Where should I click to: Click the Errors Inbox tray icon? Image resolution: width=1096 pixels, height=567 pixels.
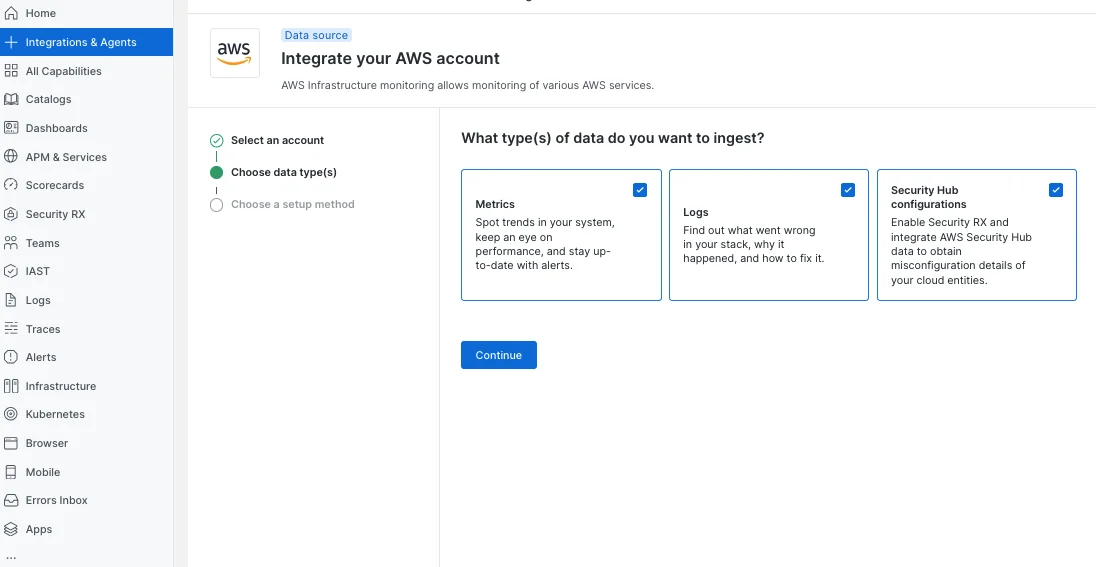click(11, 500)
